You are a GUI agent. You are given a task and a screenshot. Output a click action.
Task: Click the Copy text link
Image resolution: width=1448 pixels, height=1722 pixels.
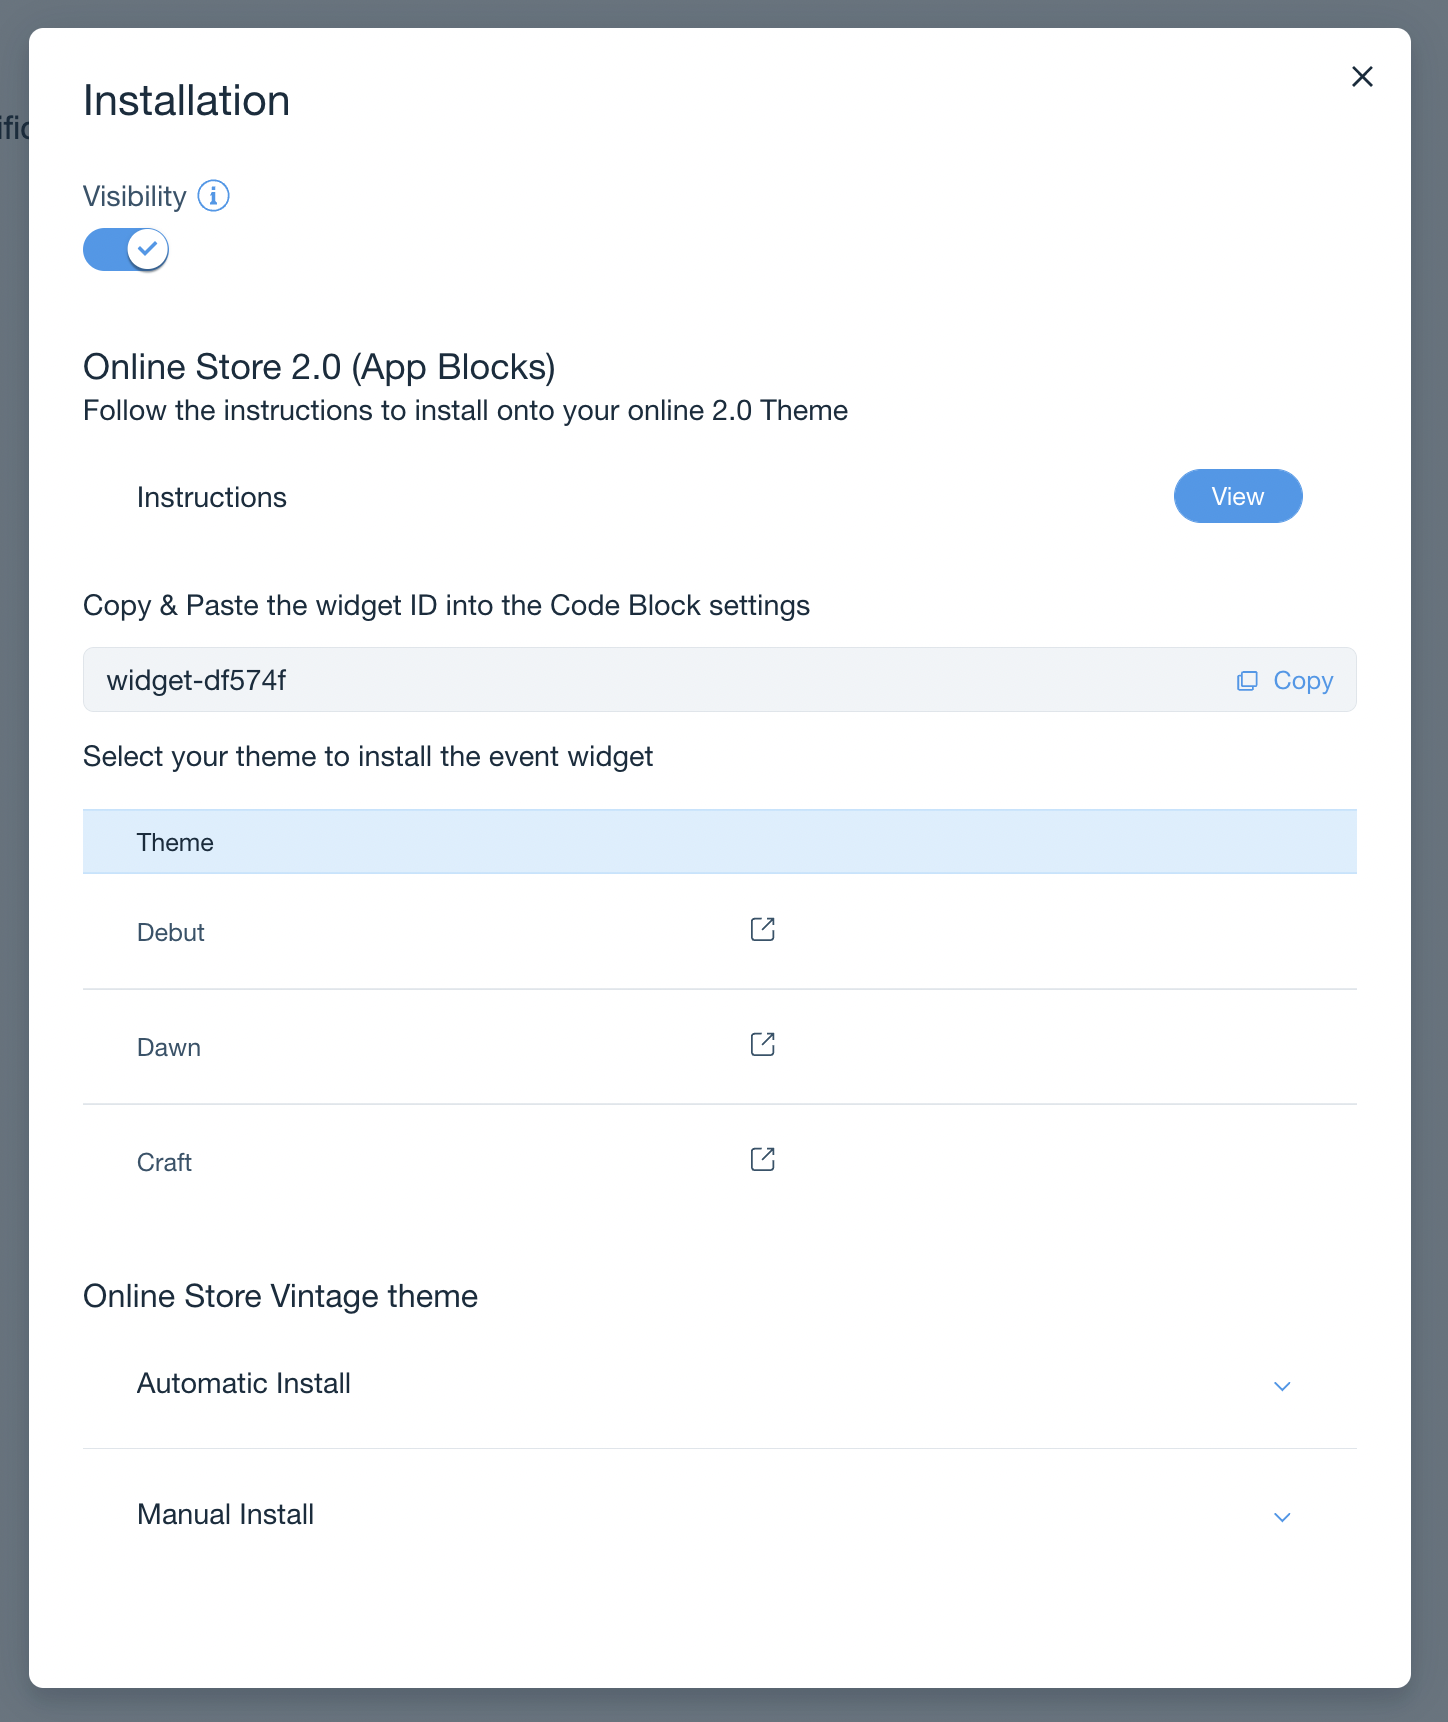click(x=1303, y=681)
